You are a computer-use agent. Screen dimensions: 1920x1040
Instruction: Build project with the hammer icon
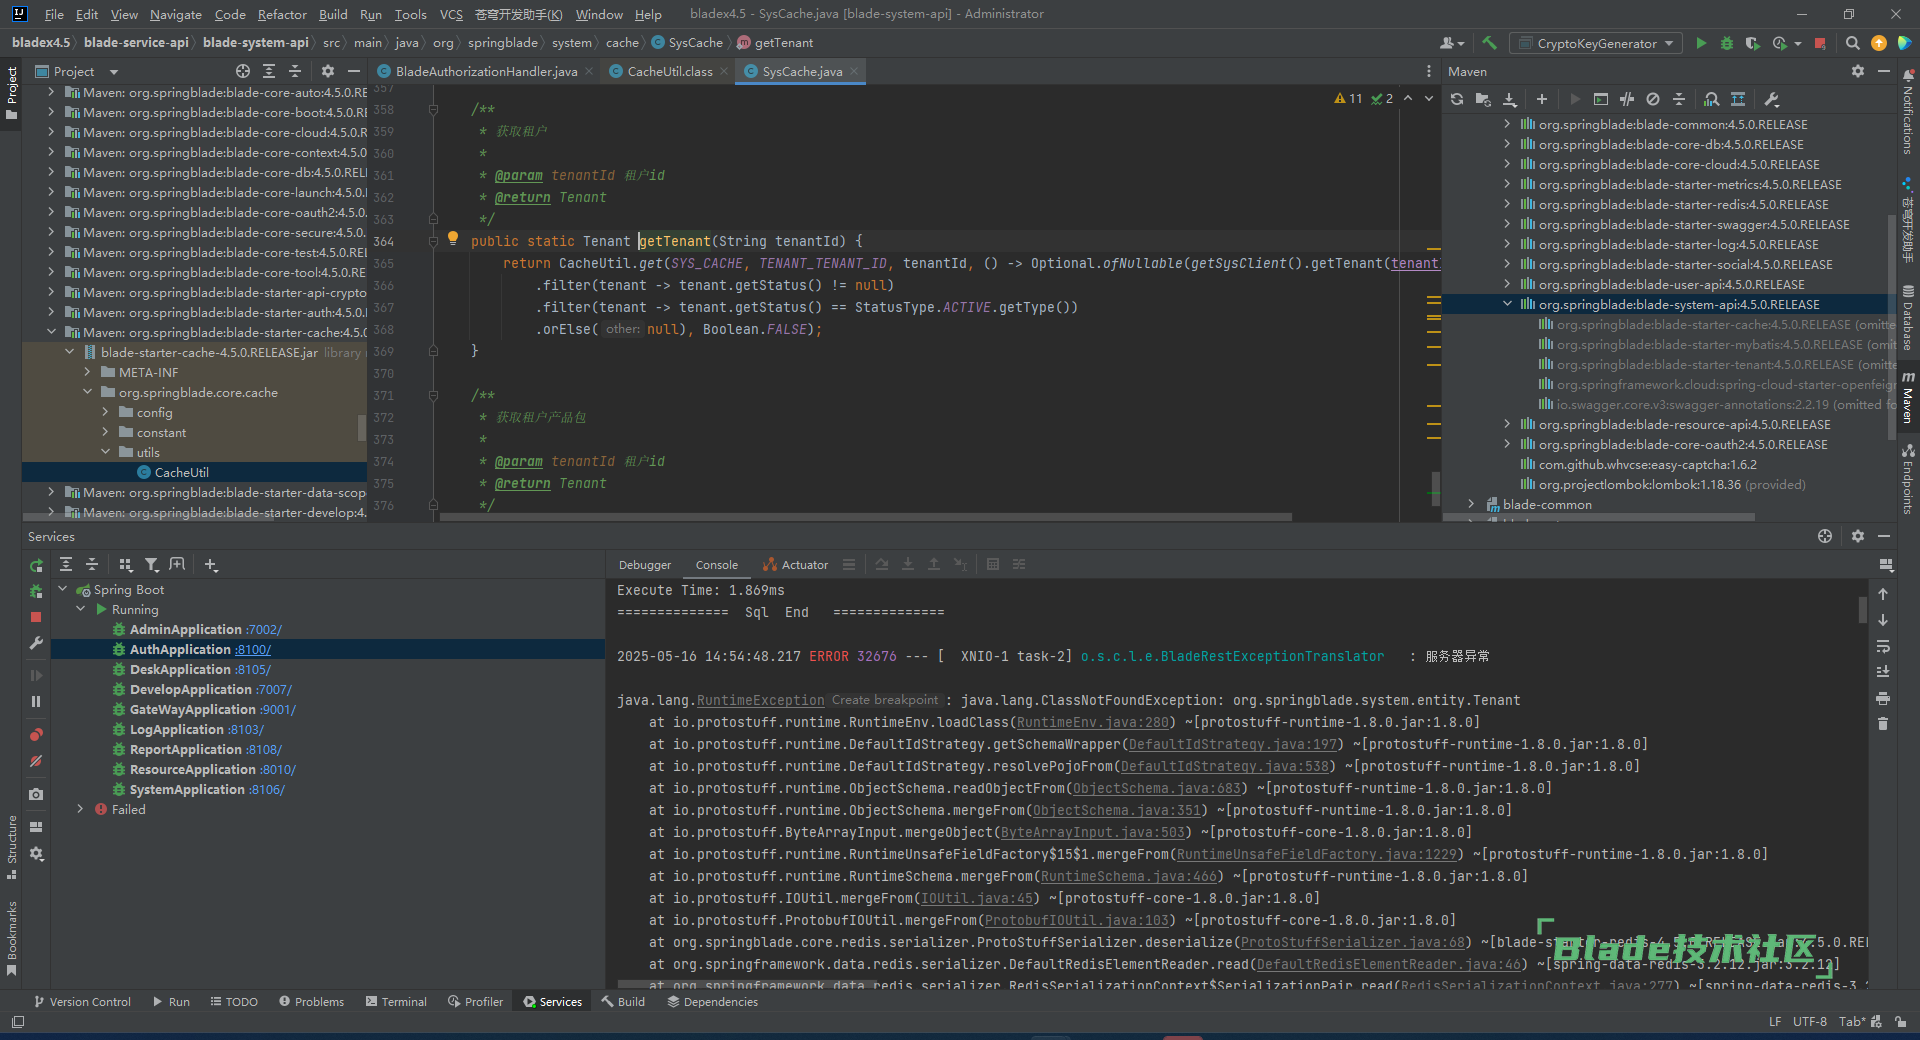1490,43
